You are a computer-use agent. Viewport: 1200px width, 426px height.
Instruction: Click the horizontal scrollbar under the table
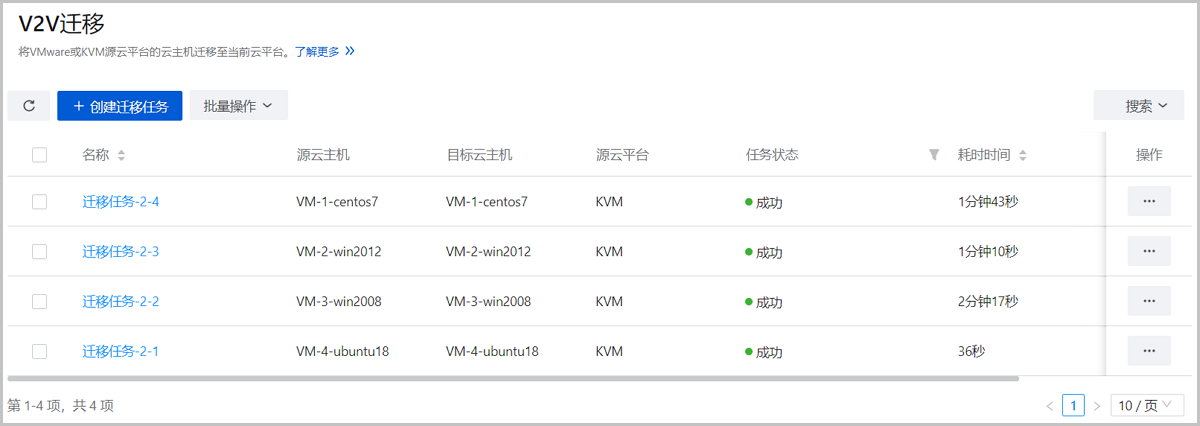pyautogui.click(x=512, y=379)
